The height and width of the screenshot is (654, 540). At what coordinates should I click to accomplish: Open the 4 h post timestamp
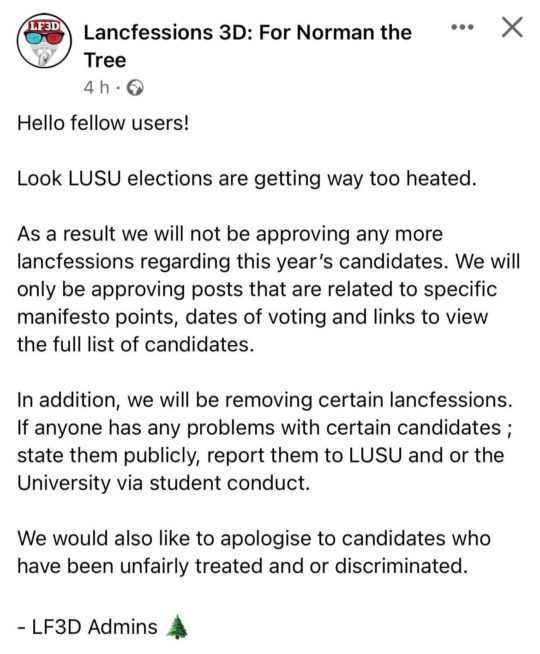click(x=96, y=88)
